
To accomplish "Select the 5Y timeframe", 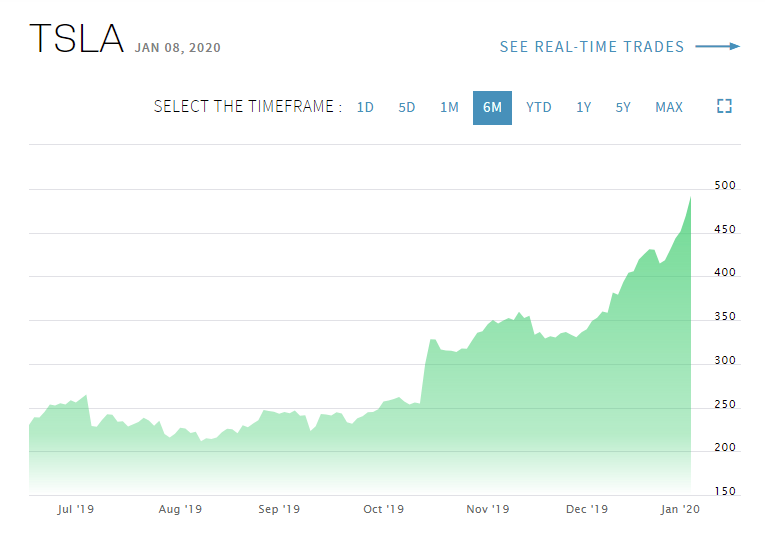I will pyautogui.click(x=623, y=107).
